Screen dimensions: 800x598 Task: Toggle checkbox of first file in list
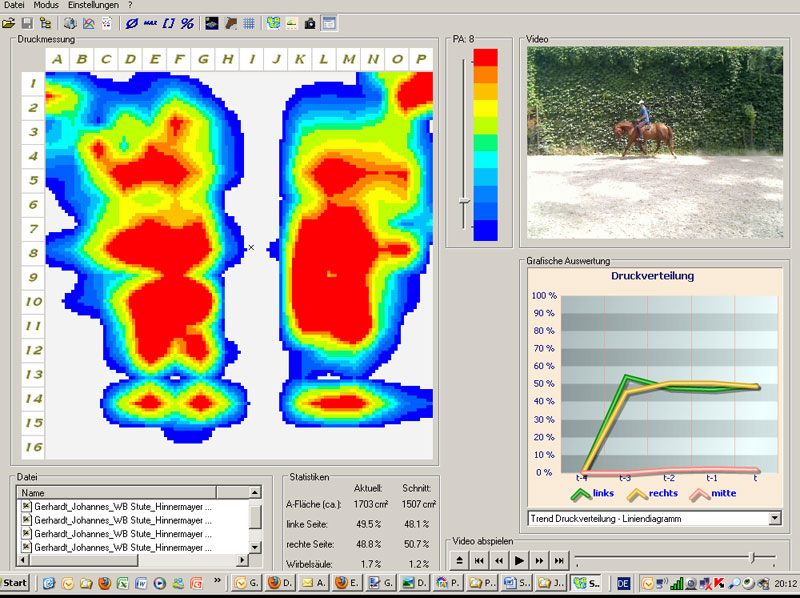[26, 507]
